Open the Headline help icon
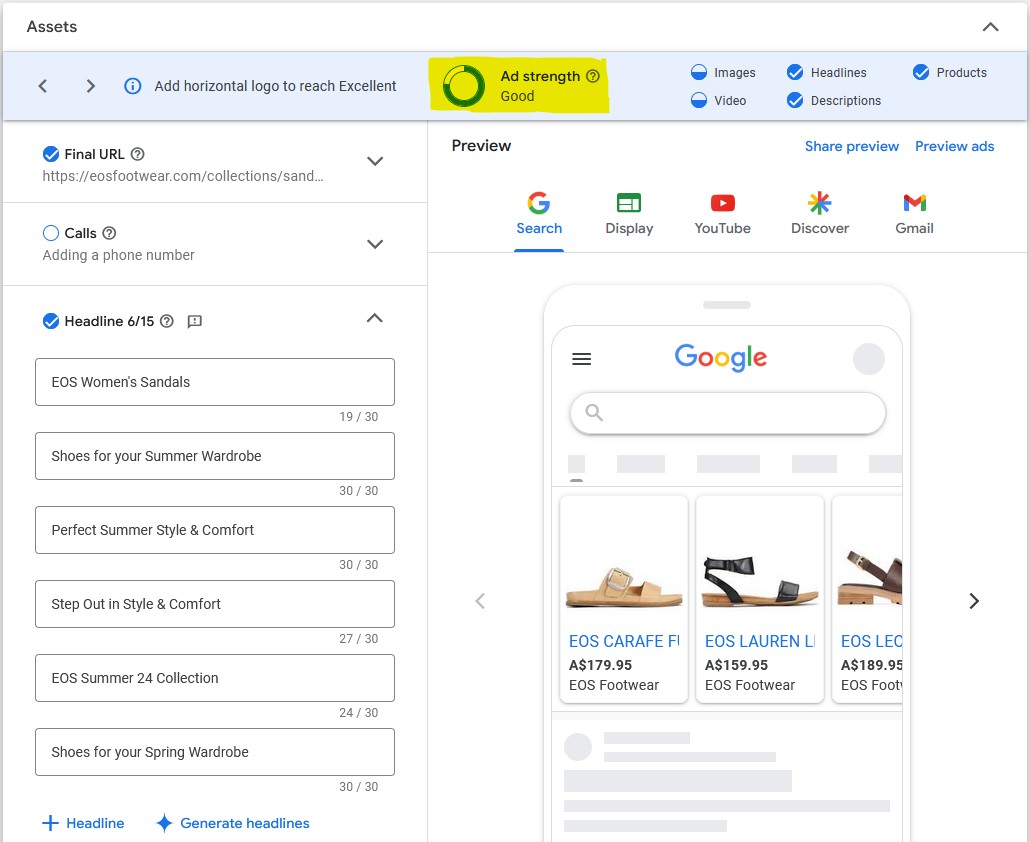 pos(167,321)
